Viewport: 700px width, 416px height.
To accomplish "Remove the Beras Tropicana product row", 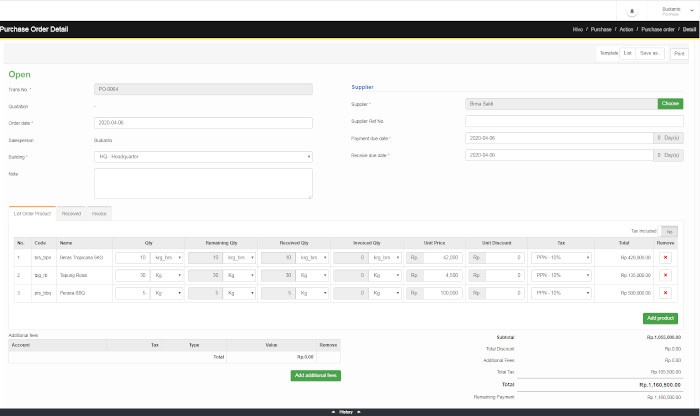I will pos(666,257).
